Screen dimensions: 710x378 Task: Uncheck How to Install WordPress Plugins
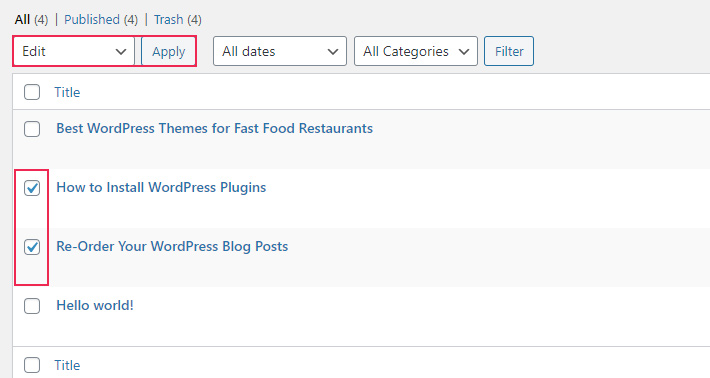[x=32, y=188]
